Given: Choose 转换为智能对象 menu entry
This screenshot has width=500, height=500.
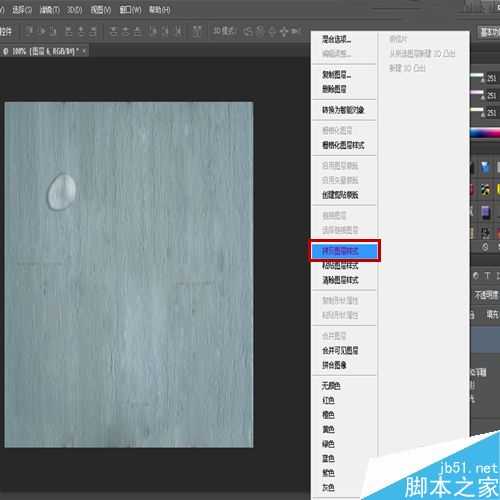Looking at the screenshot, I should (344, 110).
